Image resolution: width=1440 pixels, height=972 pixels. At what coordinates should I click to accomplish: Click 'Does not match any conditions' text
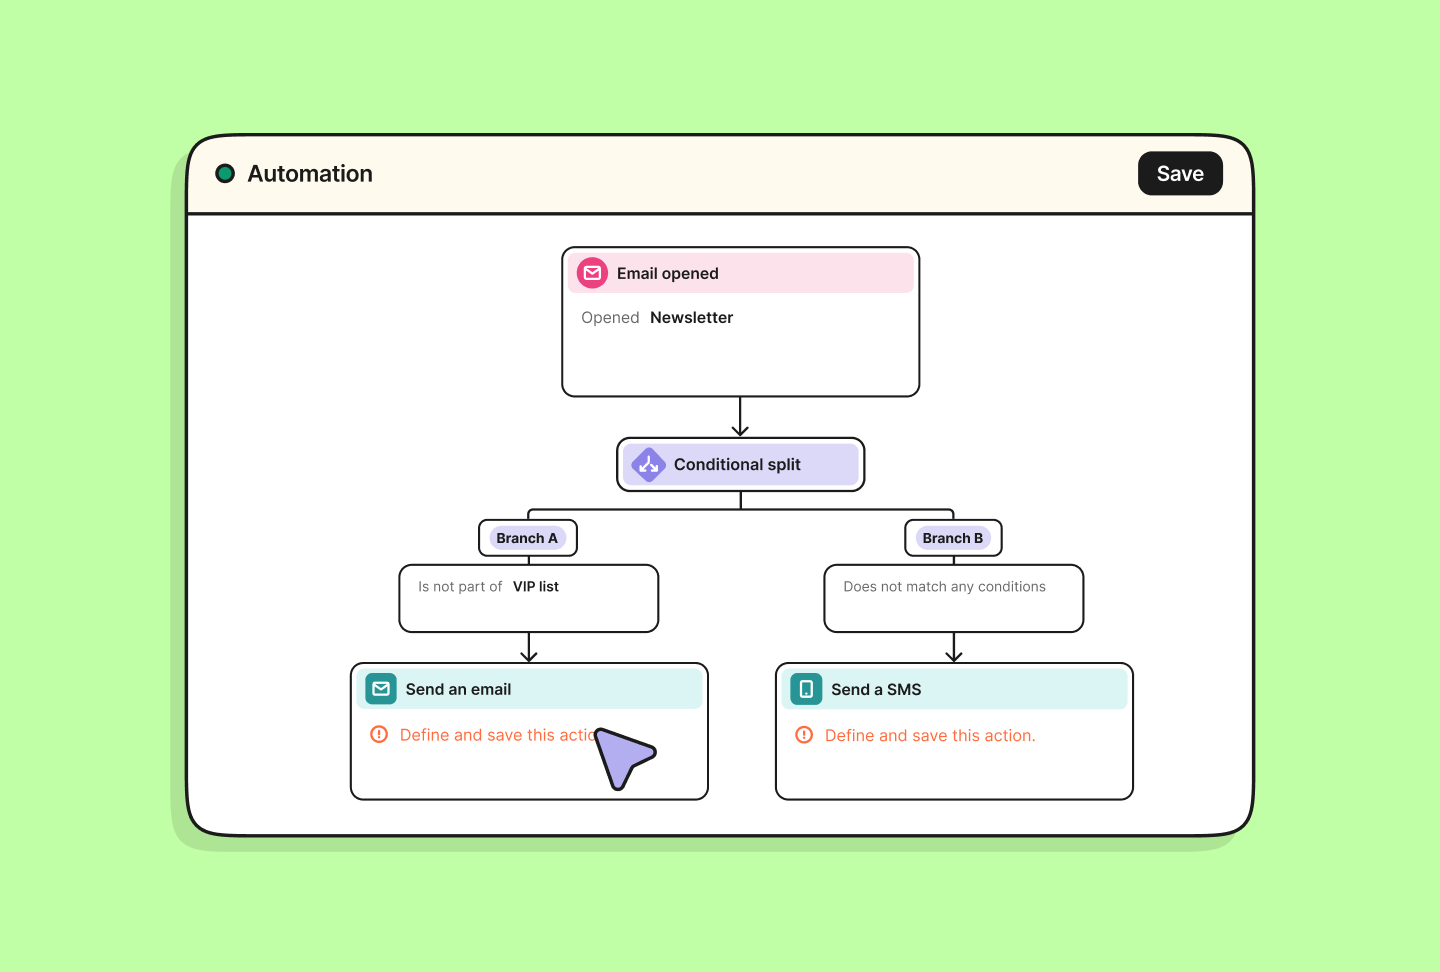pyautogui.click(x=945, y=587)
